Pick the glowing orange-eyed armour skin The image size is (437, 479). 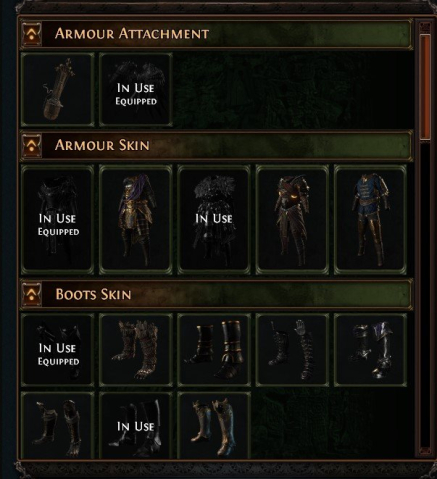pyautogui.click(x=292, y=219)
